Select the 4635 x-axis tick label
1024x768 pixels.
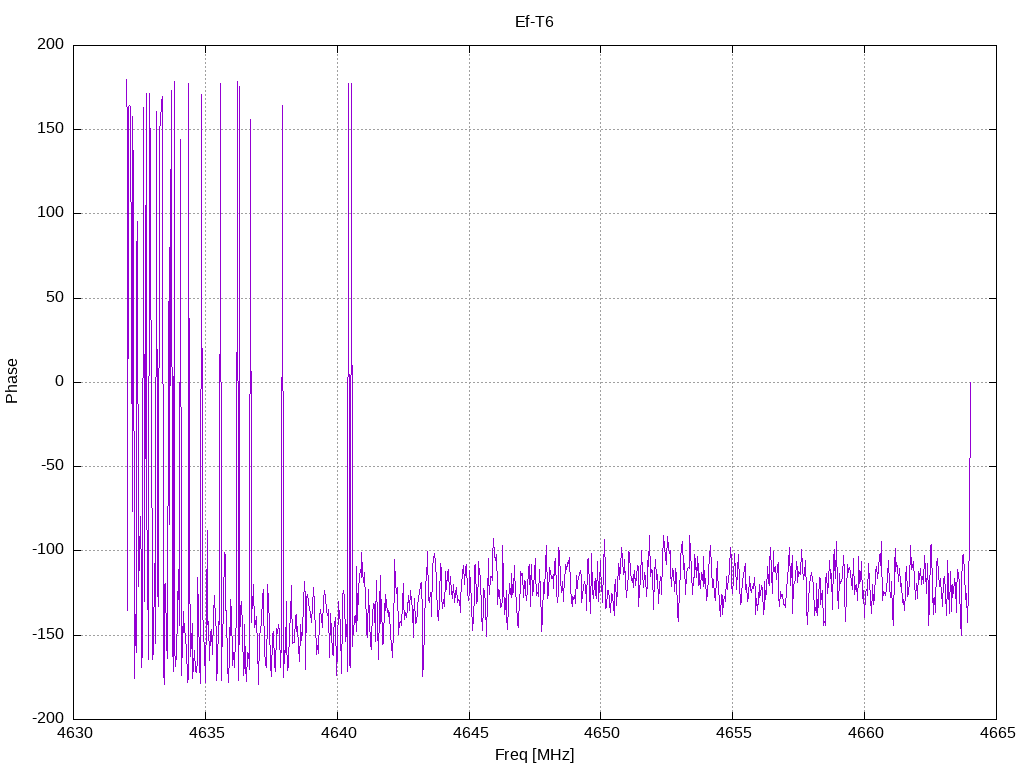[x=205, y=734]
